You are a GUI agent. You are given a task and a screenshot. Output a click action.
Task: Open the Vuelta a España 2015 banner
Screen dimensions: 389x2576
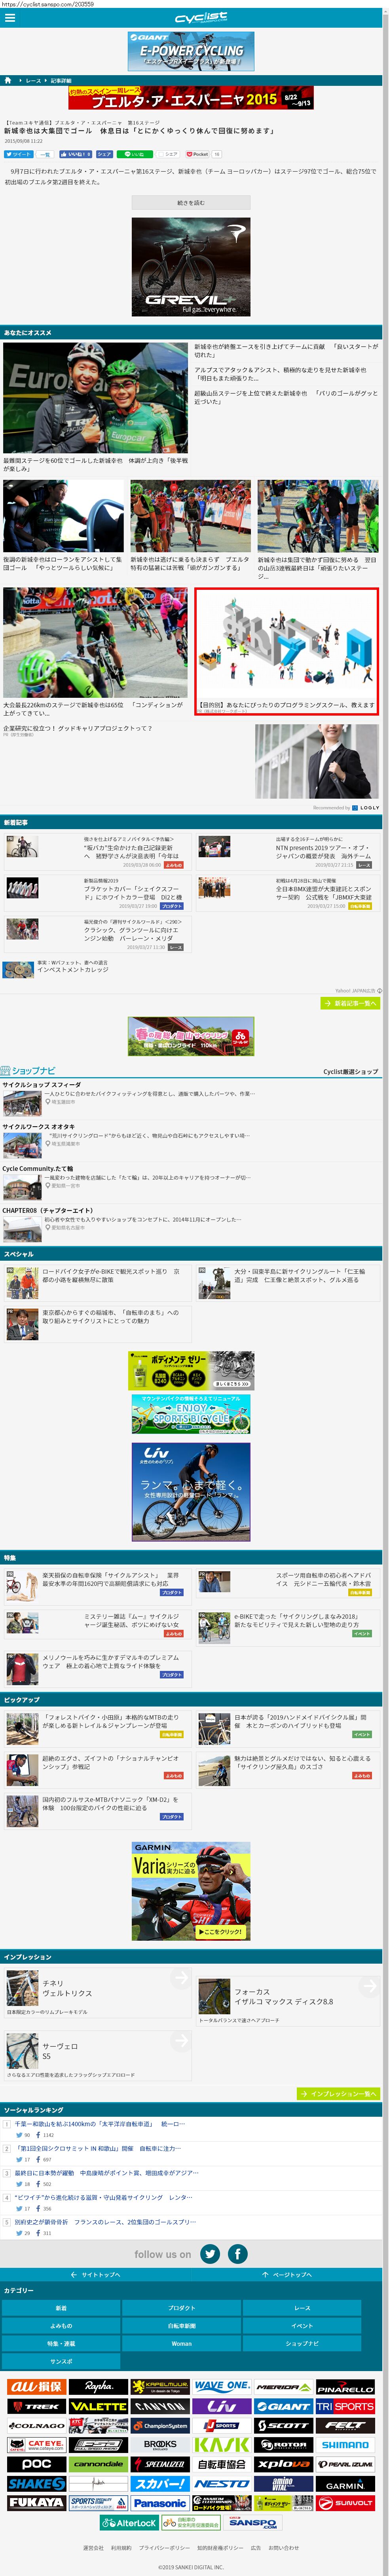[191, 98]
